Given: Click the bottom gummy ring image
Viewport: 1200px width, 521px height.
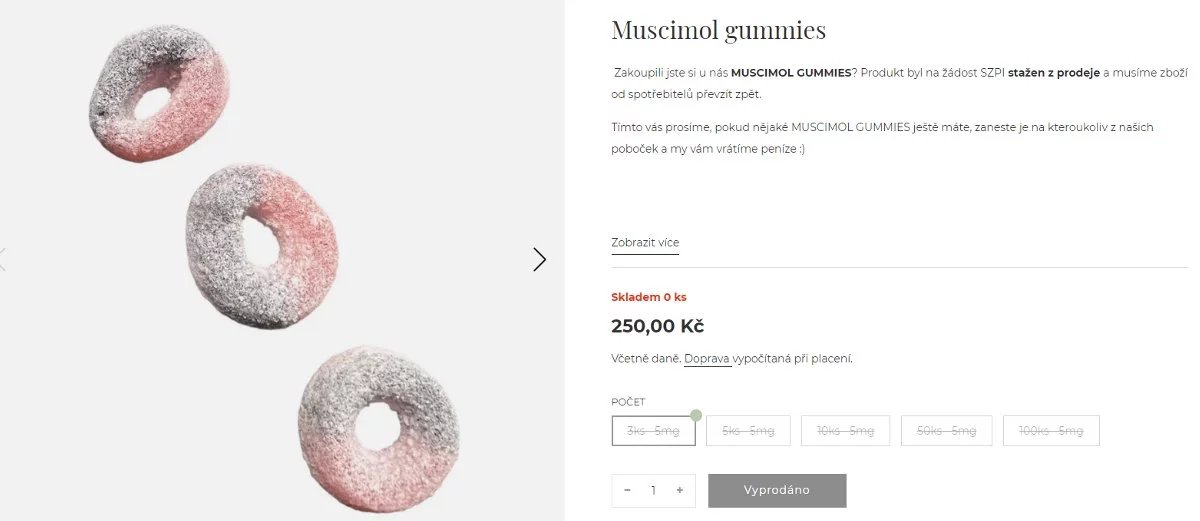Looking at the screenshot, I should (379, 428).
